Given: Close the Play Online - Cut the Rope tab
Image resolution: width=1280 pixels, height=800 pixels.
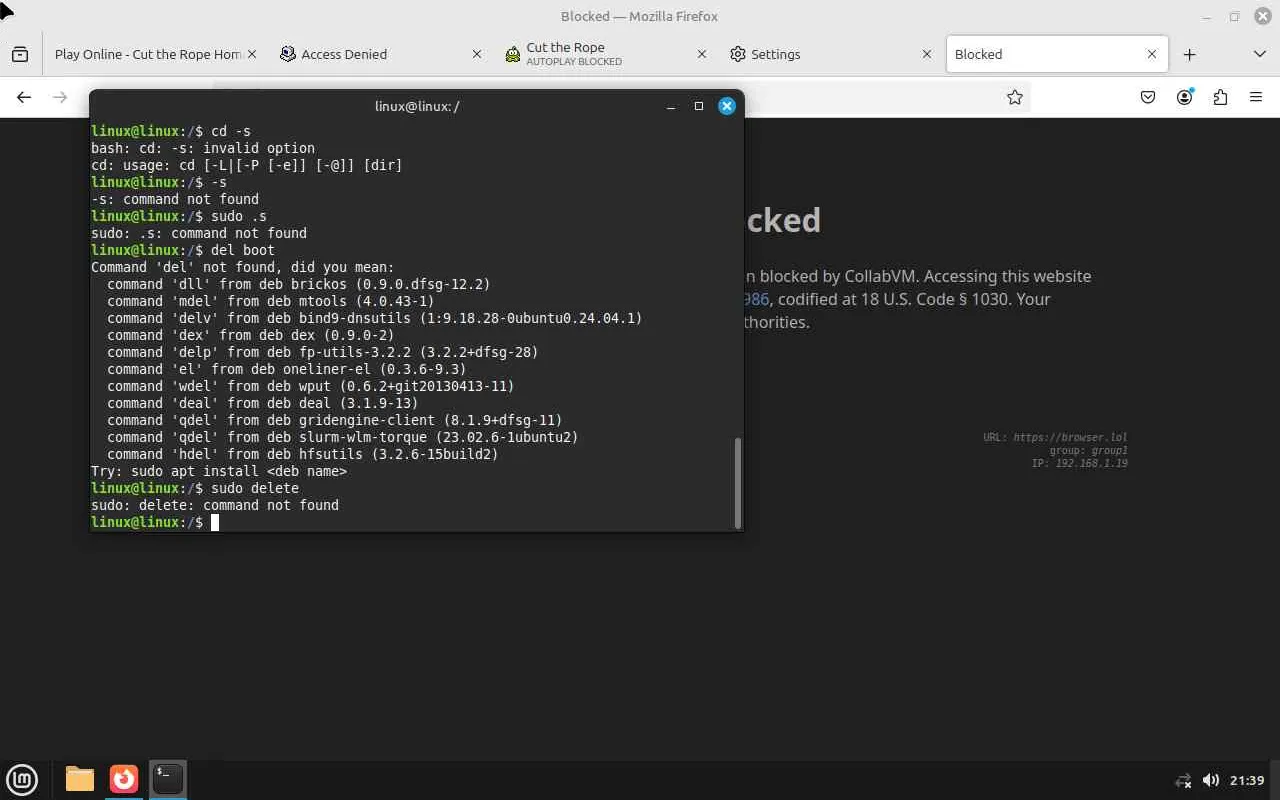Looking at the screenshot, I should (x=251, y=54).
